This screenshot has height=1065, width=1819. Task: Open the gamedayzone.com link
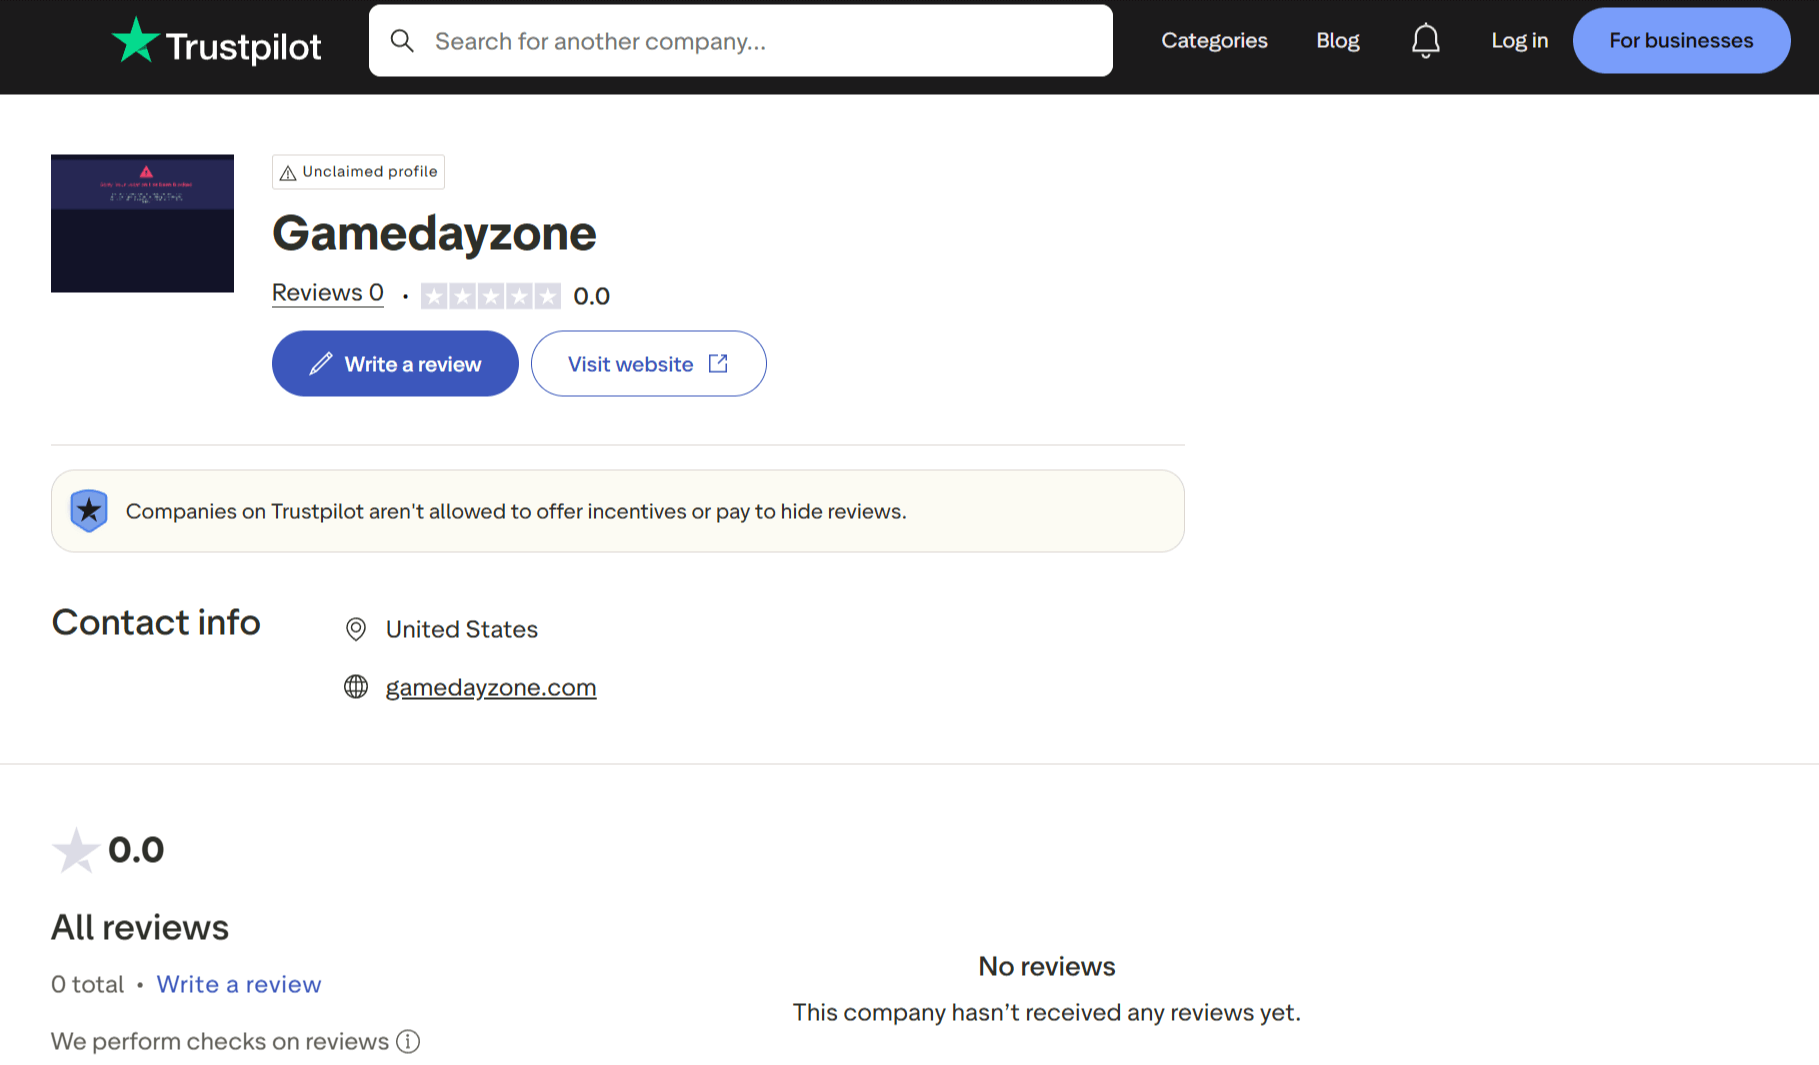[490, 687]
